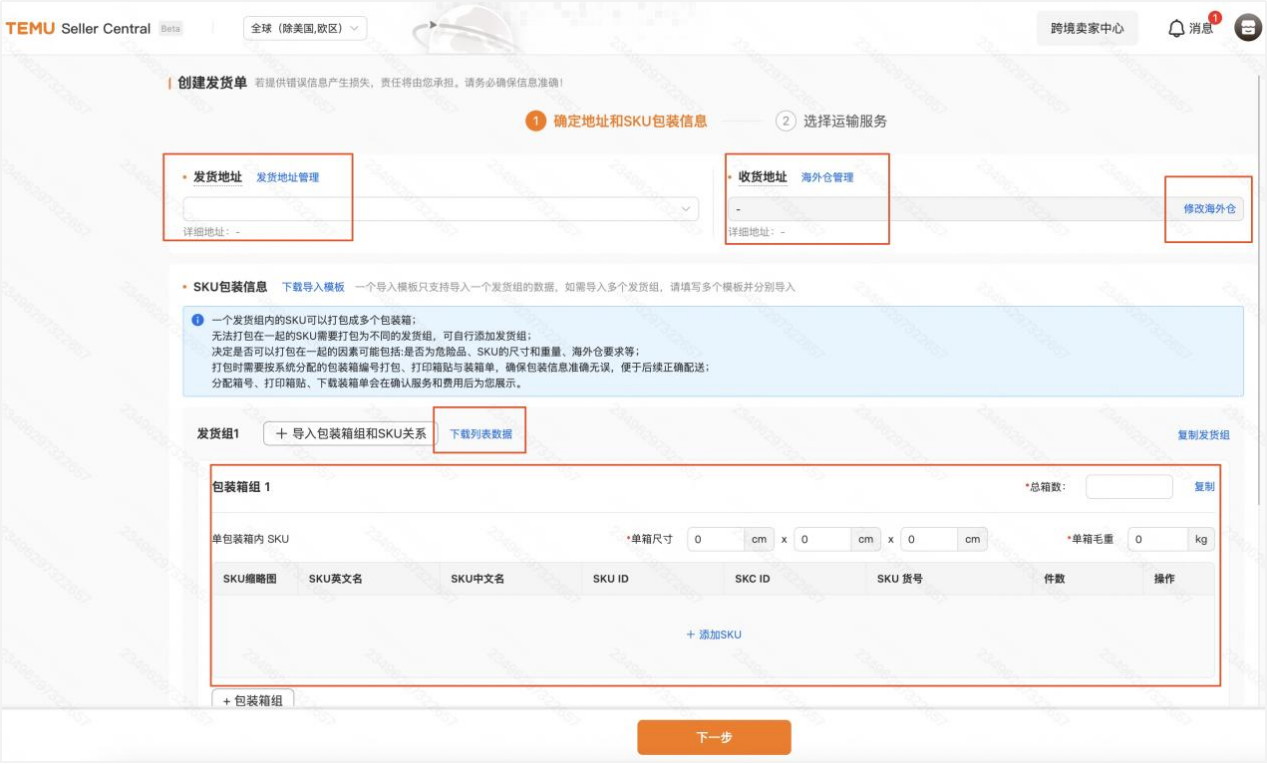Click the Beta badge
The height and width of the screenshot is (764, 1267).
(171, 29)
